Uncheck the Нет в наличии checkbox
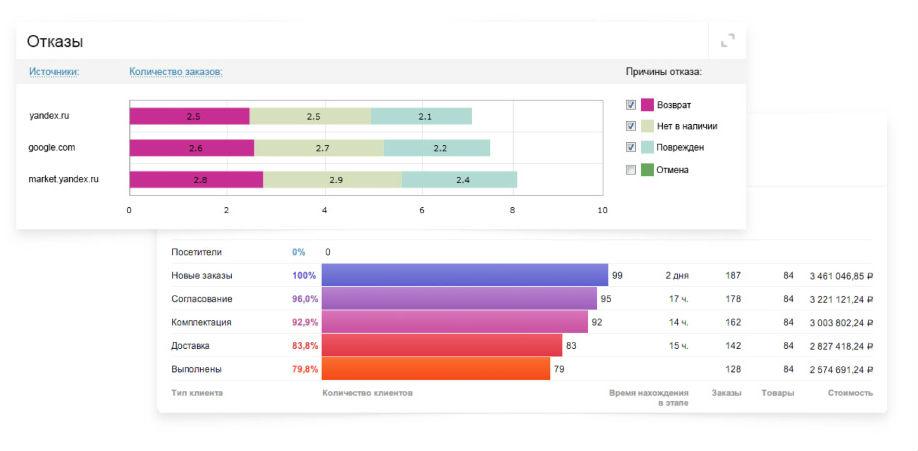Image resolution: width=918 pixels, height=451 pixels. (630, 126)
